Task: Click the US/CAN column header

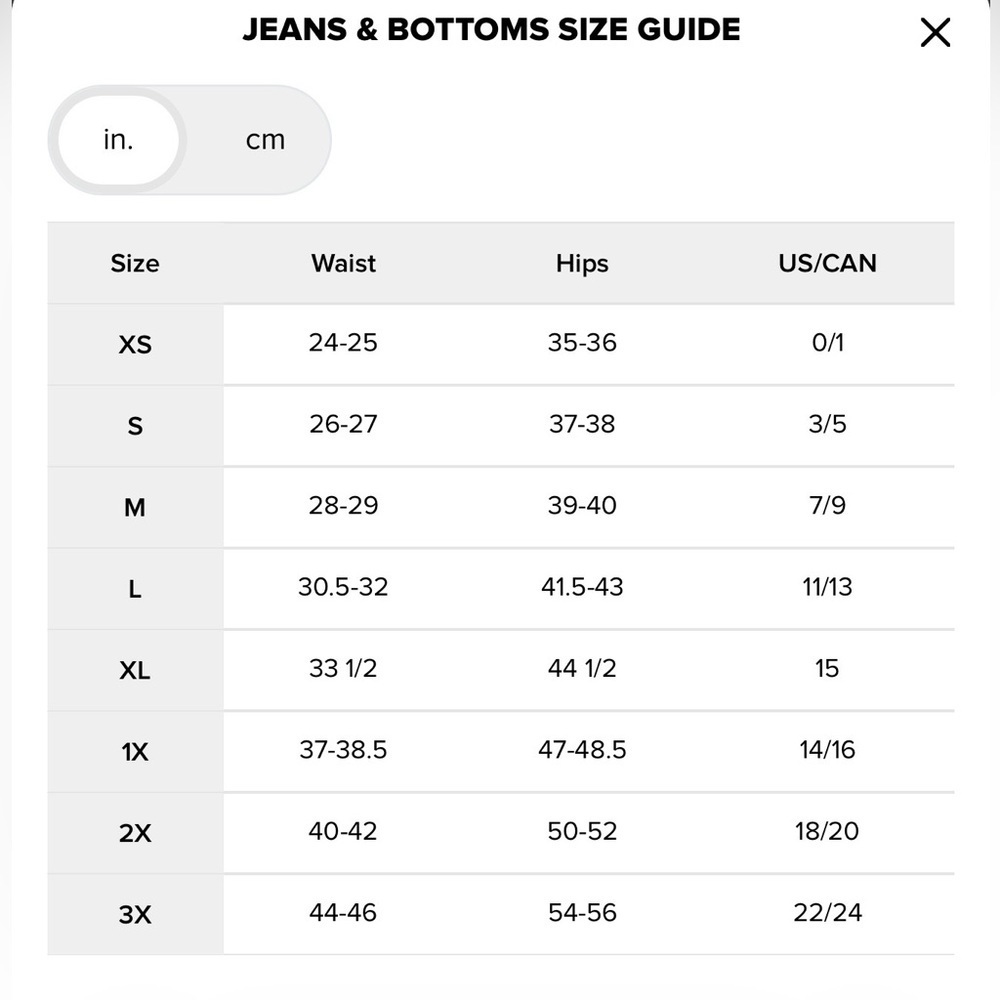Action: (827, 263)
